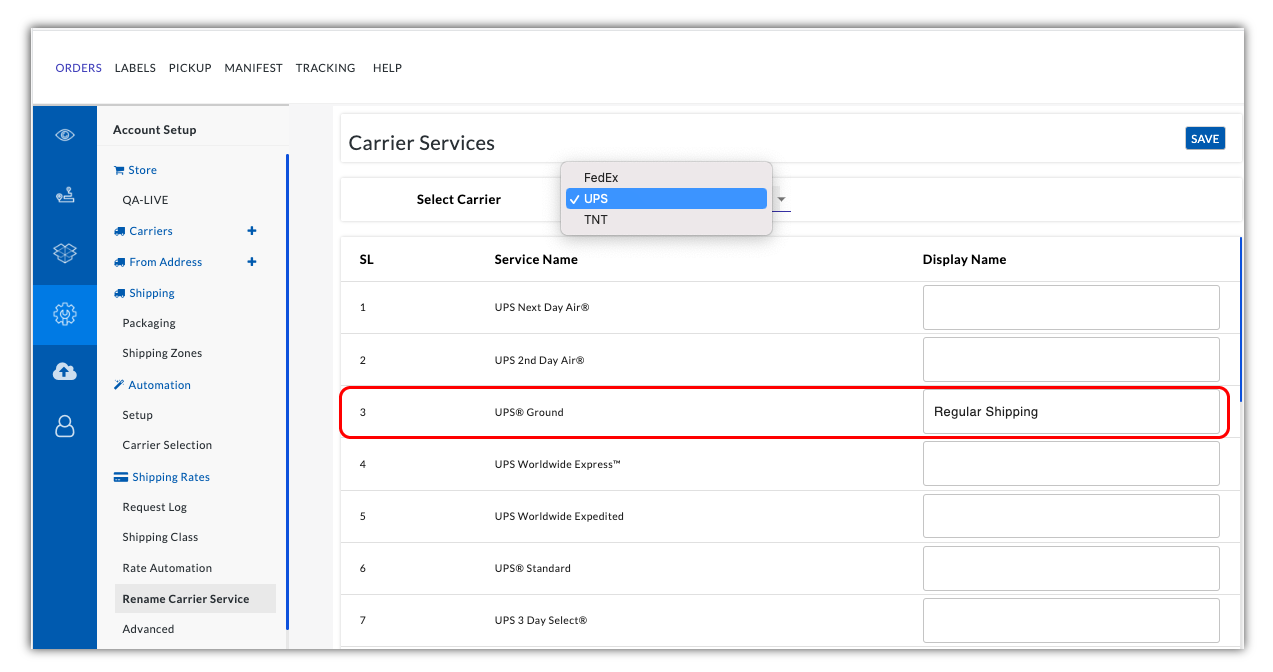Click the UPS 2nd Day Air® service name
This screenshot has height=672, width=1273.
click(x=539, y=360)
